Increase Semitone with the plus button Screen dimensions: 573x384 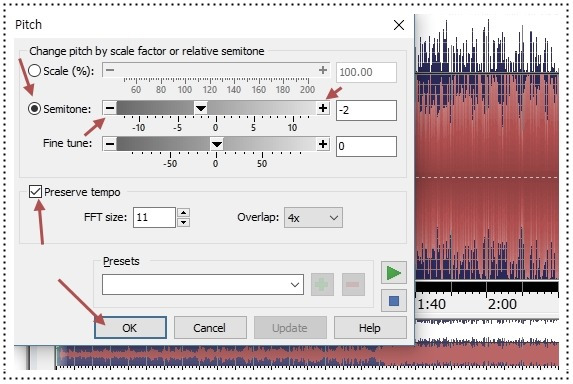coord(323,108)
